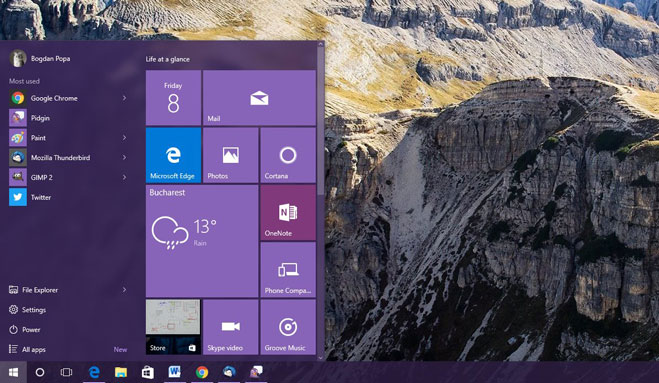Open Microsoft Edge from taskbar

coord(94,372)
